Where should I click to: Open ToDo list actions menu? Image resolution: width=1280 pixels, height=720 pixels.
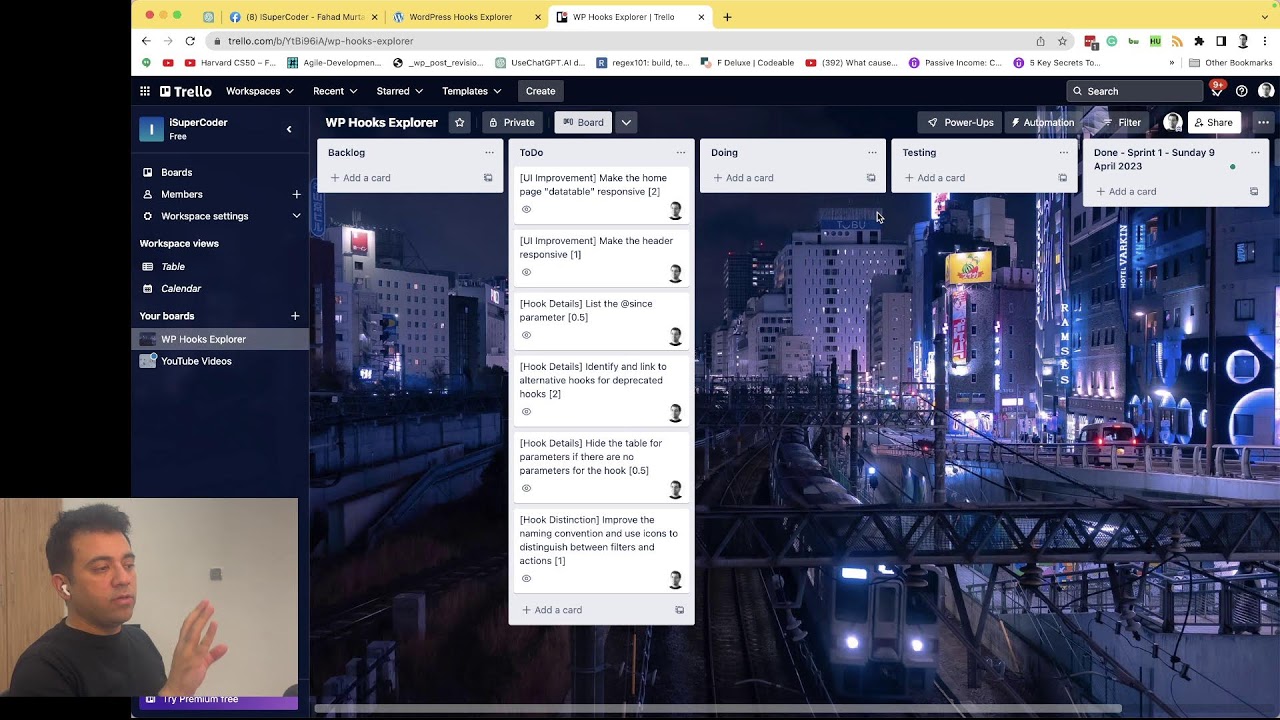[x=681, y=153]
